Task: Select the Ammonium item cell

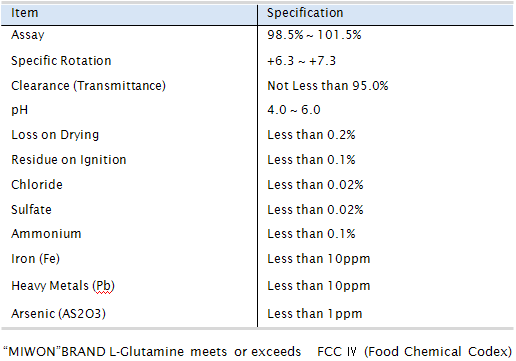Action: (x=46, y=234)
